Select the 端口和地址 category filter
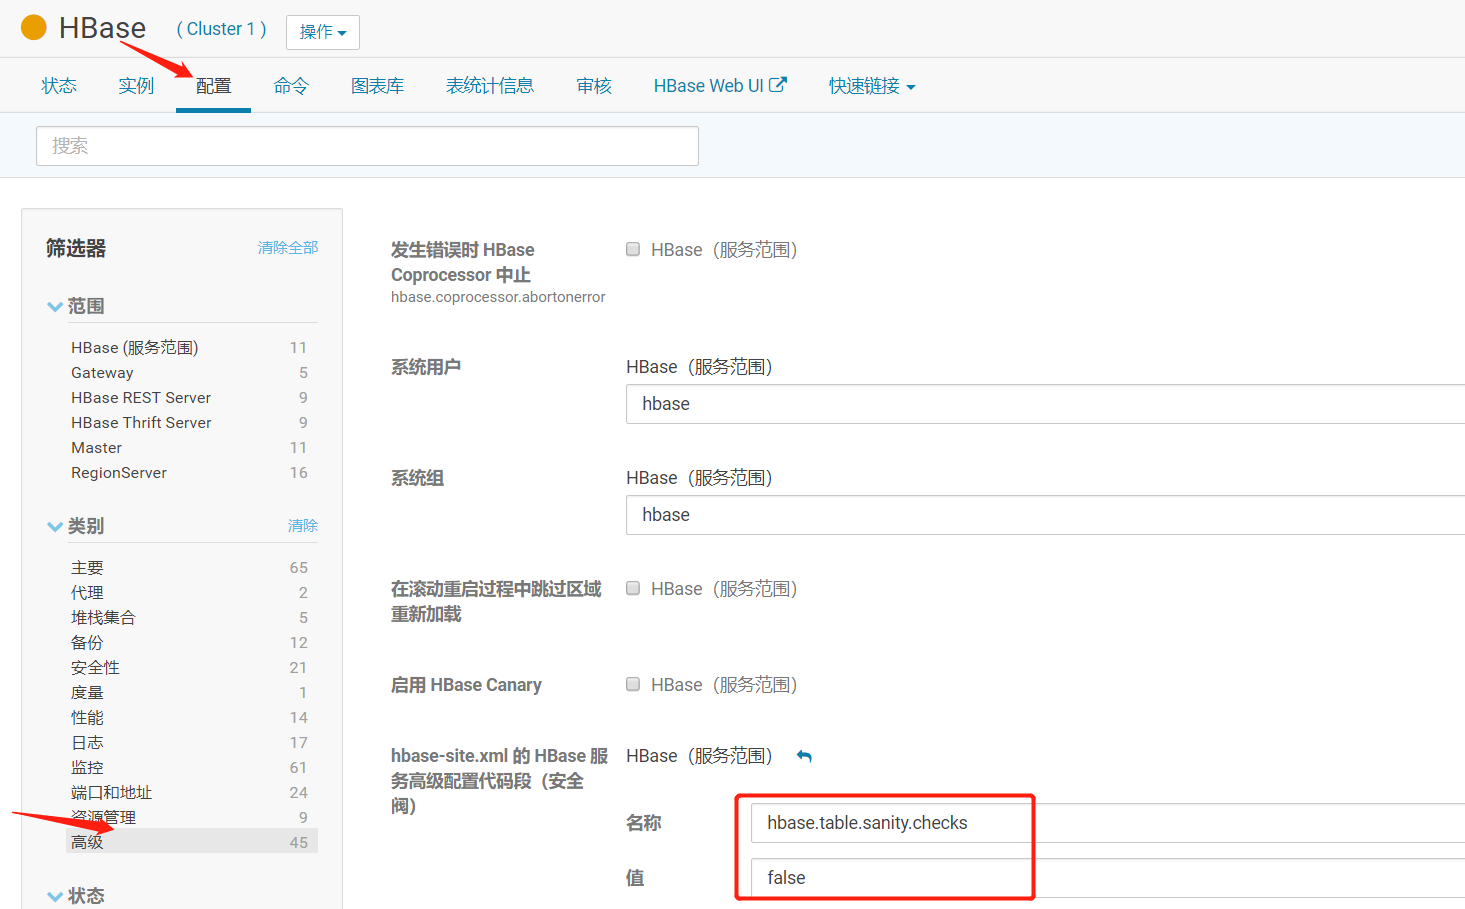 click(x=111, y=792)
